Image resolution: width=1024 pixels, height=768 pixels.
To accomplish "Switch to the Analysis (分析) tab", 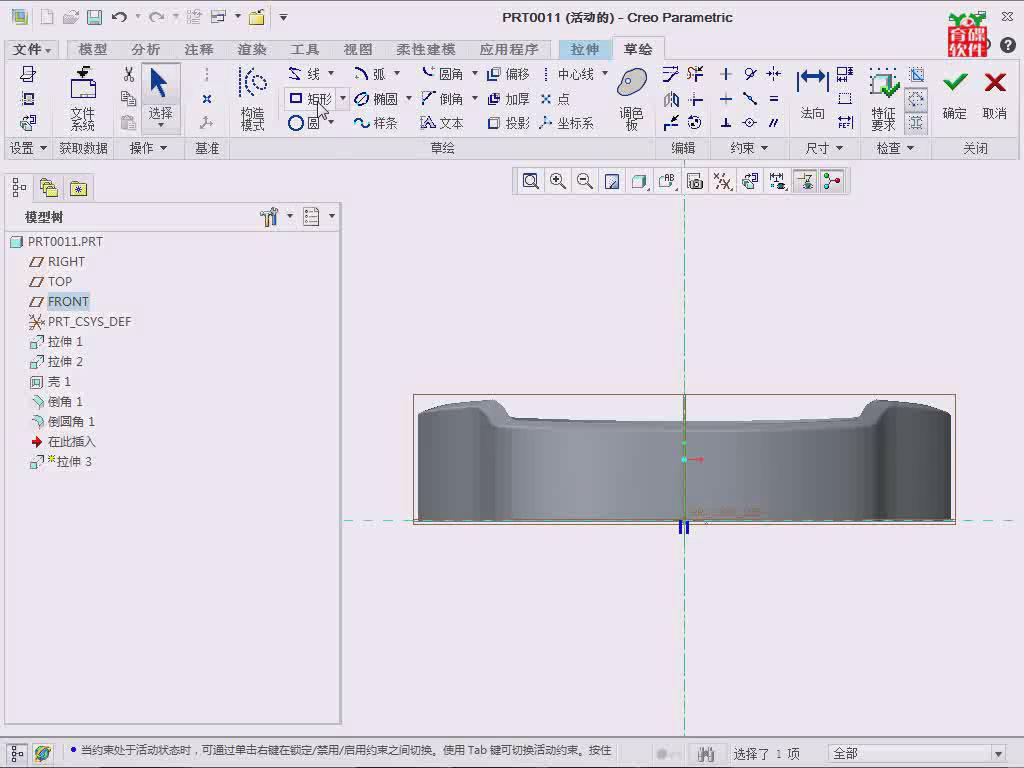I will pos(146,49).
